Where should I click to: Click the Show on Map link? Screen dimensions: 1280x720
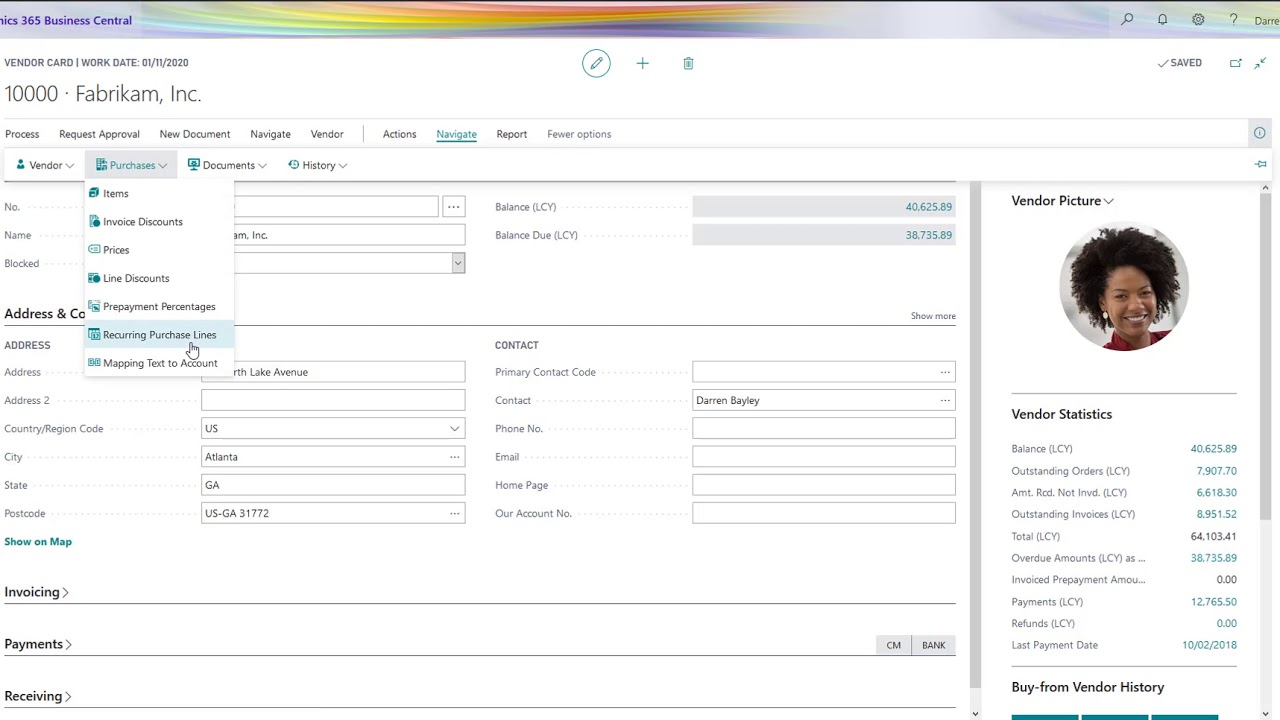(x=38, y=541)
